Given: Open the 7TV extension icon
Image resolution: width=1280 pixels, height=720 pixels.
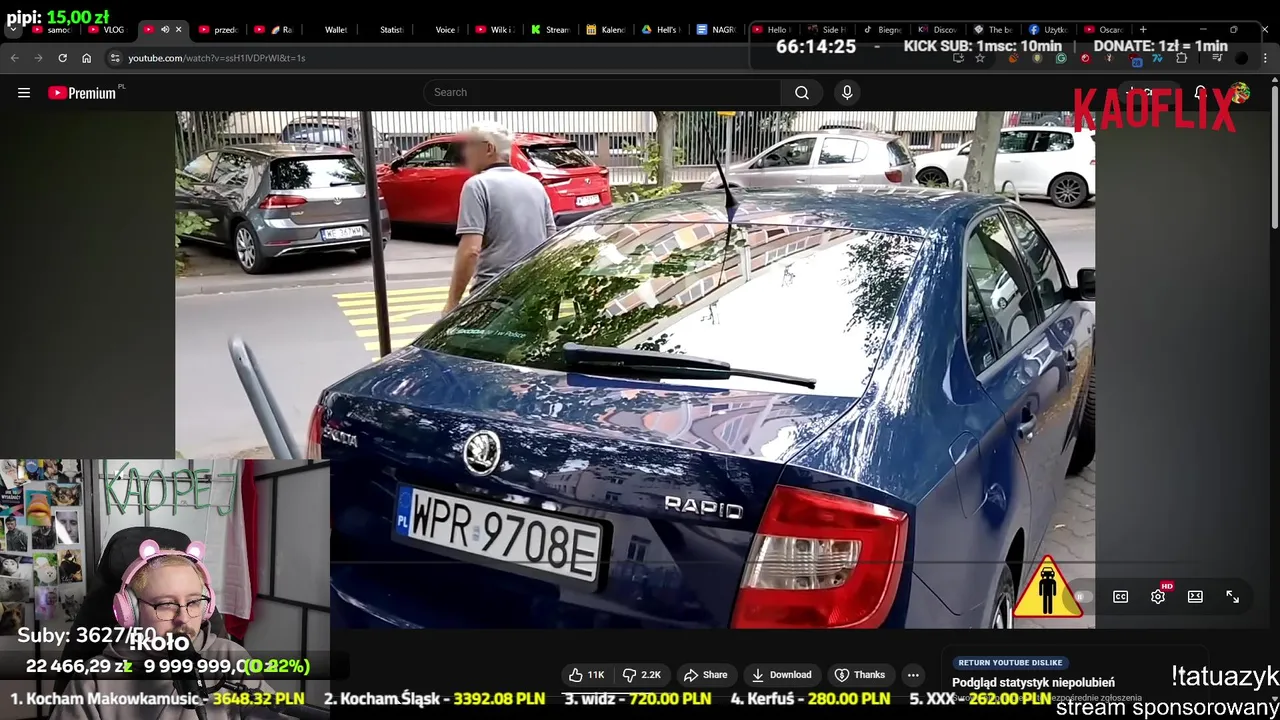Looking at the screenshot, I should (x=1157, y=58).
